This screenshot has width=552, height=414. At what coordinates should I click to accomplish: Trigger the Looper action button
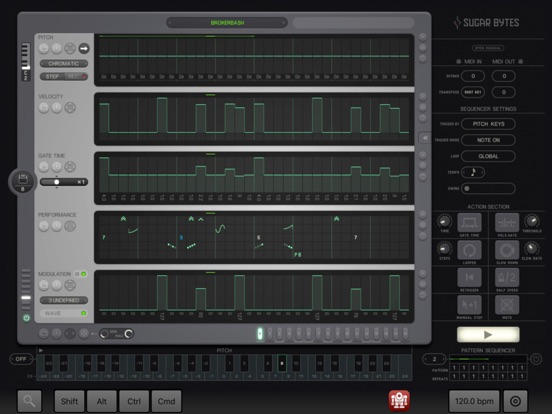click(x=469, y=250)
